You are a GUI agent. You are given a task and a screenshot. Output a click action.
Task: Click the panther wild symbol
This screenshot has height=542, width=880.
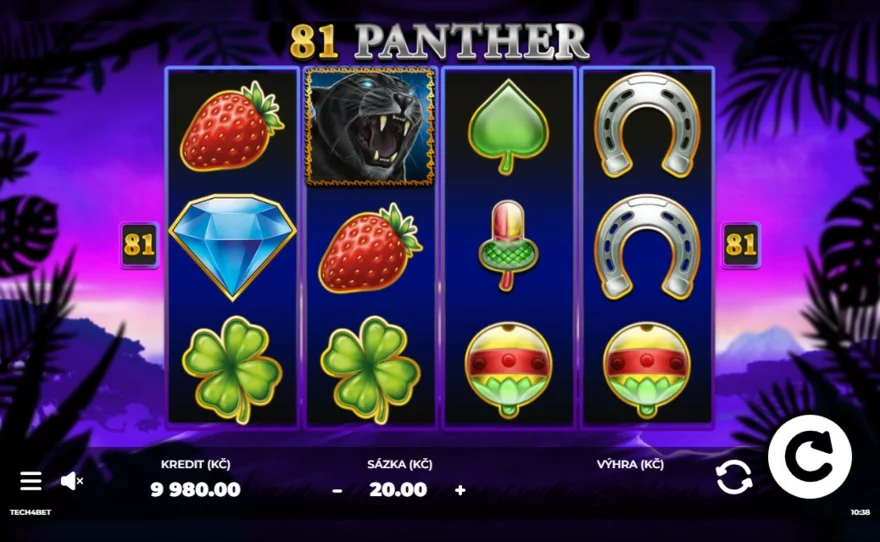pyautogui.click(x=370, y=127)
